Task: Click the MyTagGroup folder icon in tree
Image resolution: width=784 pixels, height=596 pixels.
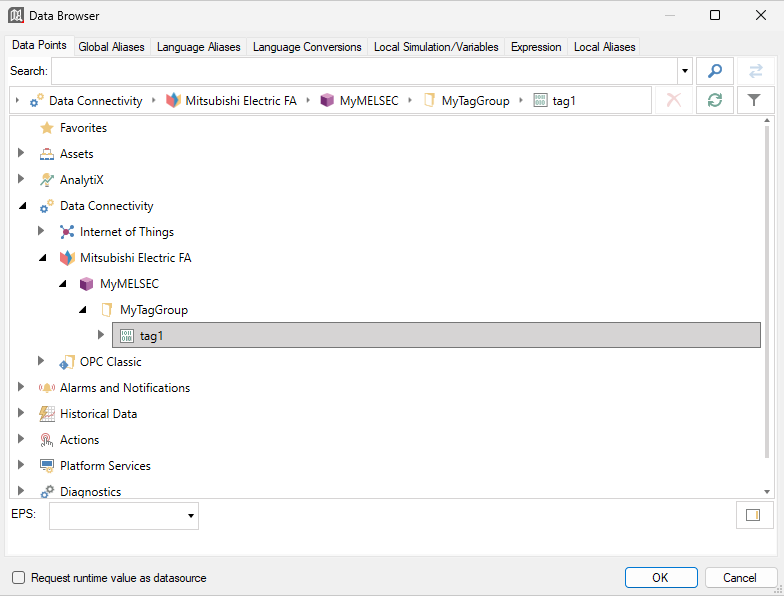Action: pyautogui.click(x=106, y=310)
